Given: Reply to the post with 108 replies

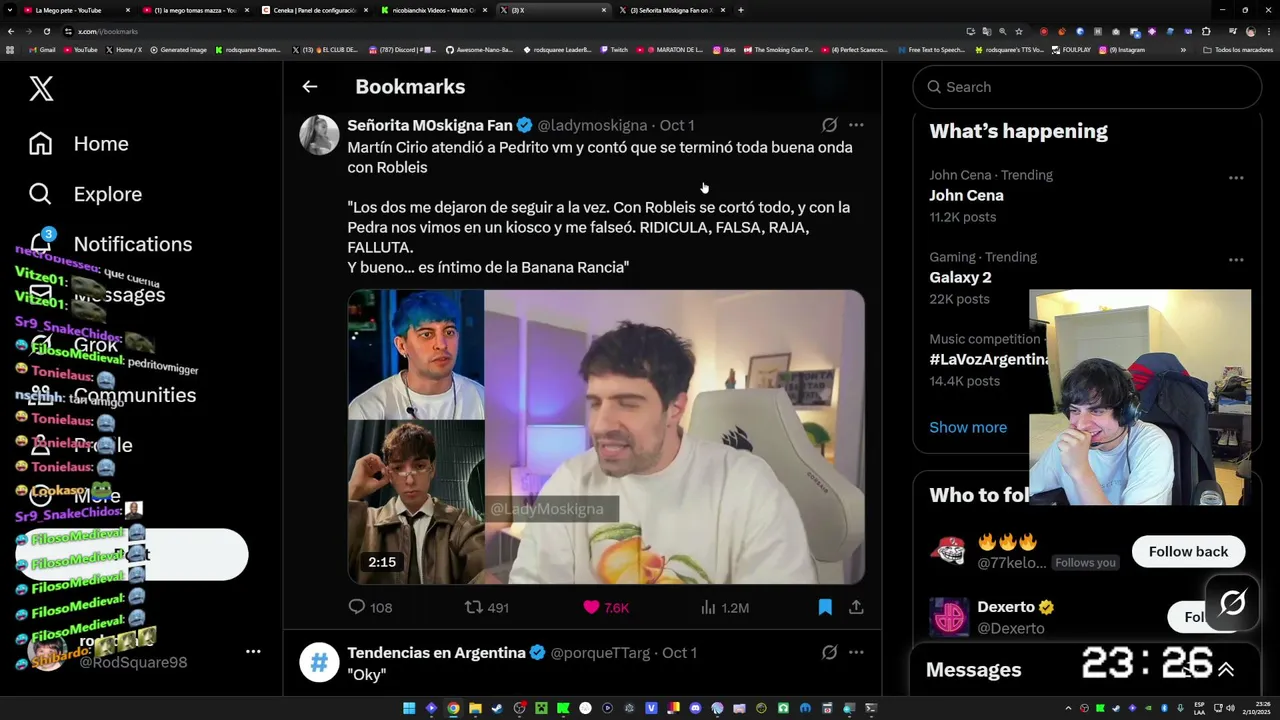Looking at the screenshot, I should click(369, 607).
